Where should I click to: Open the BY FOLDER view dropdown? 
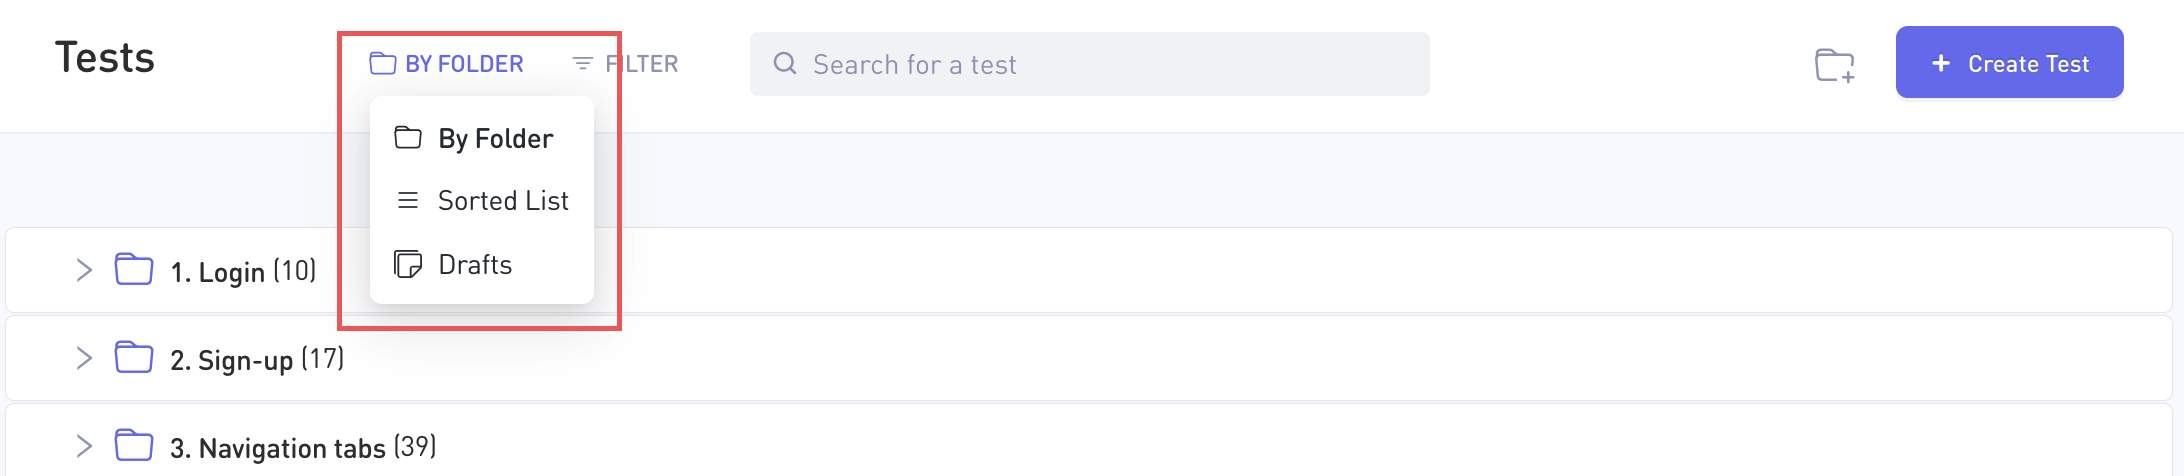coord(446,64)
